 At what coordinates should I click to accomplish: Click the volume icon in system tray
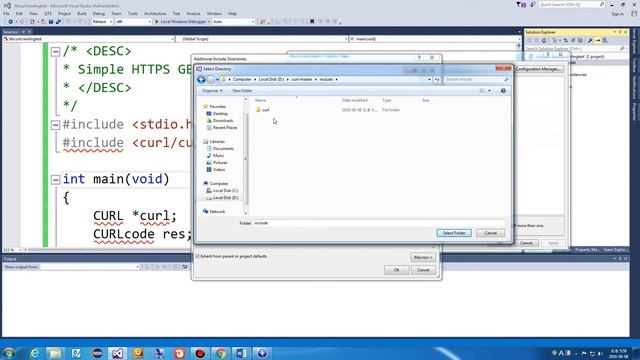coord(600,353)
